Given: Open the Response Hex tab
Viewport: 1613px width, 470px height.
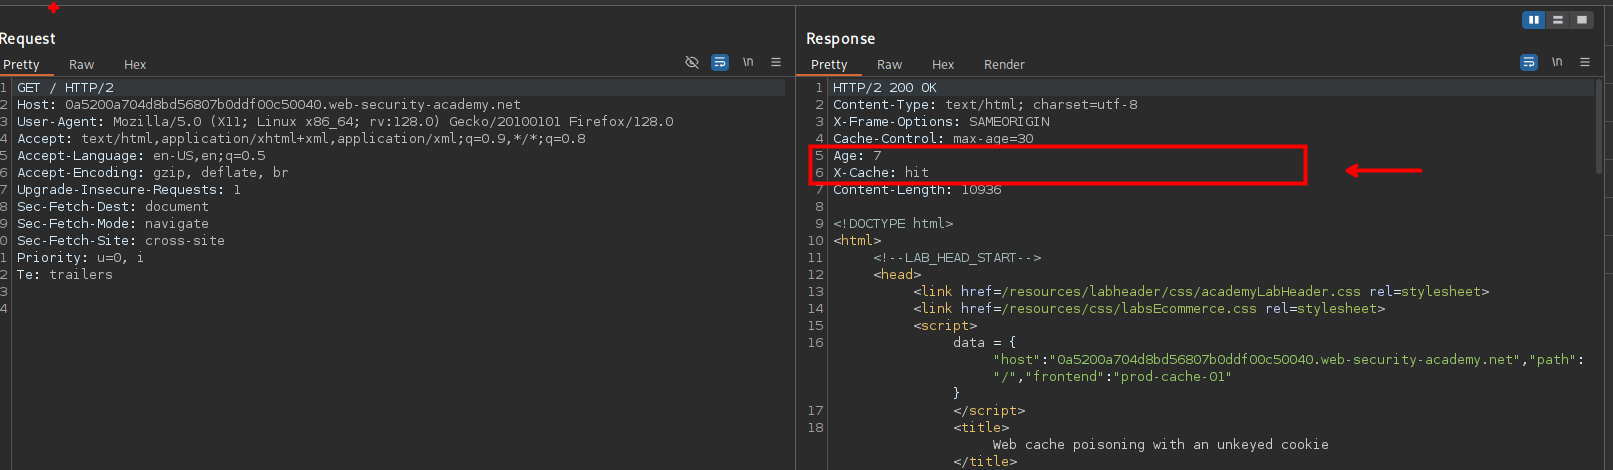Looking at the screenshot, I should point(943,64).
